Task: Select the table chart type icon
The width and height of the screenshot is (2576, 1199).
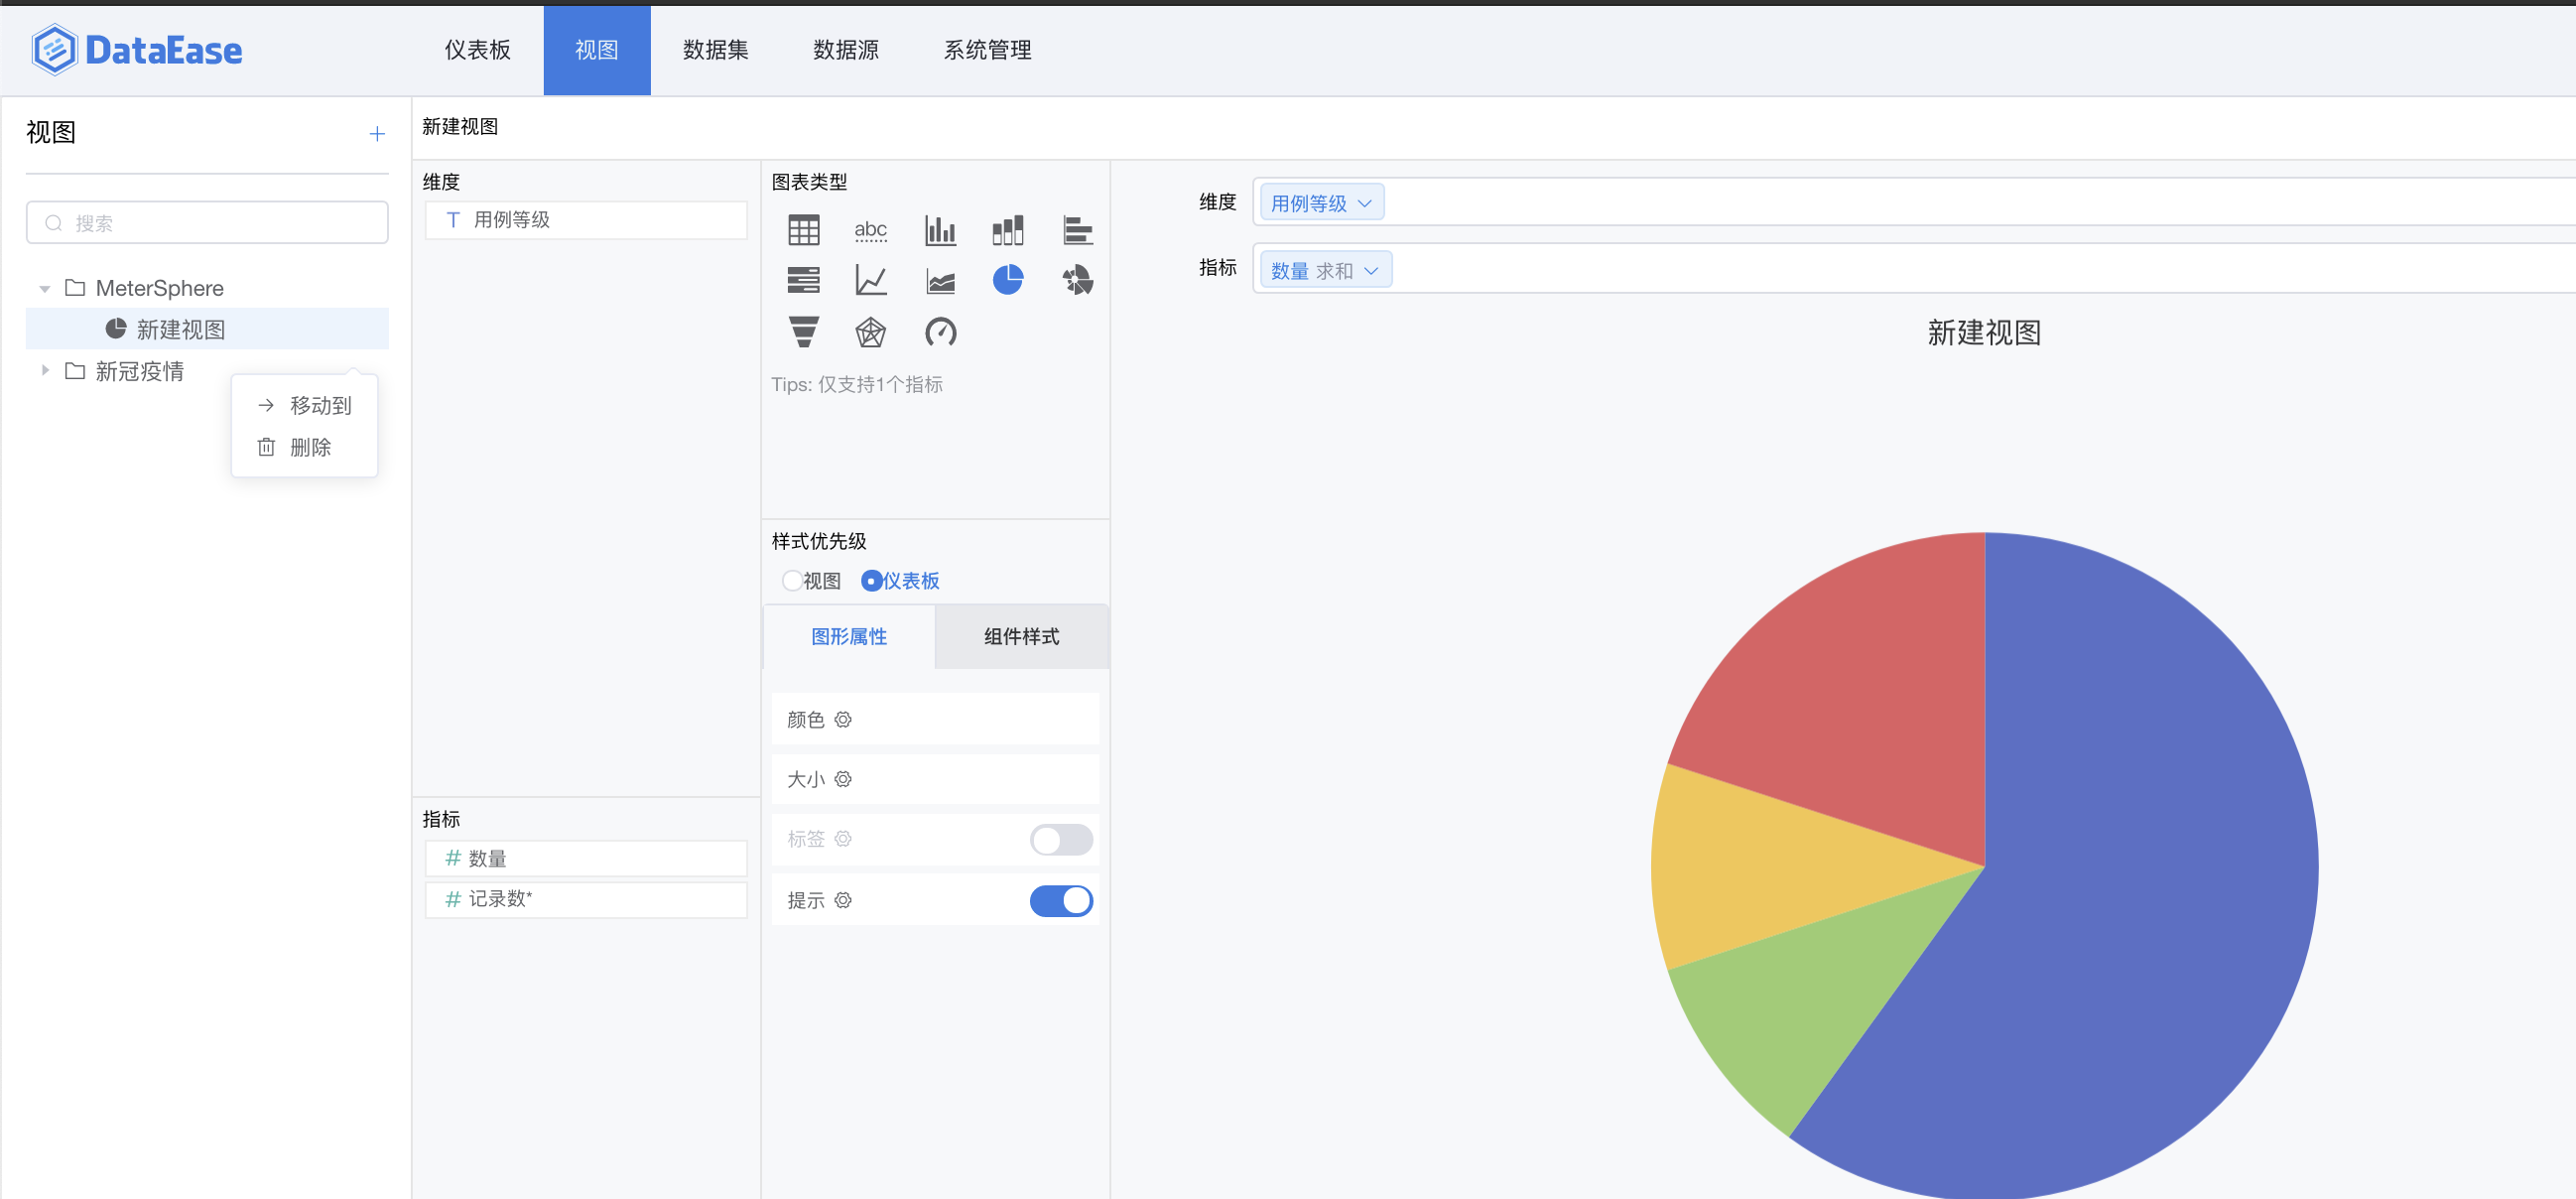Action: click(803, 230)
